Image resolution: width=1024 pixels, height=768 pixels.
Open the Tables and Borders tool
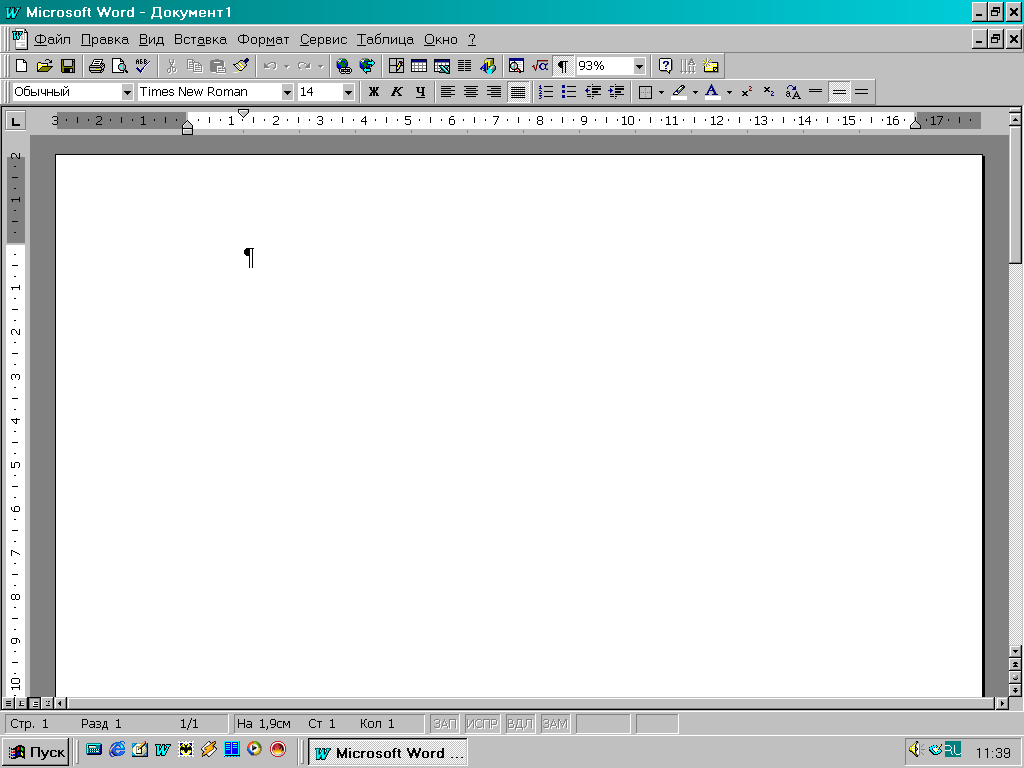pyautogui.click(x=396, y=66)
